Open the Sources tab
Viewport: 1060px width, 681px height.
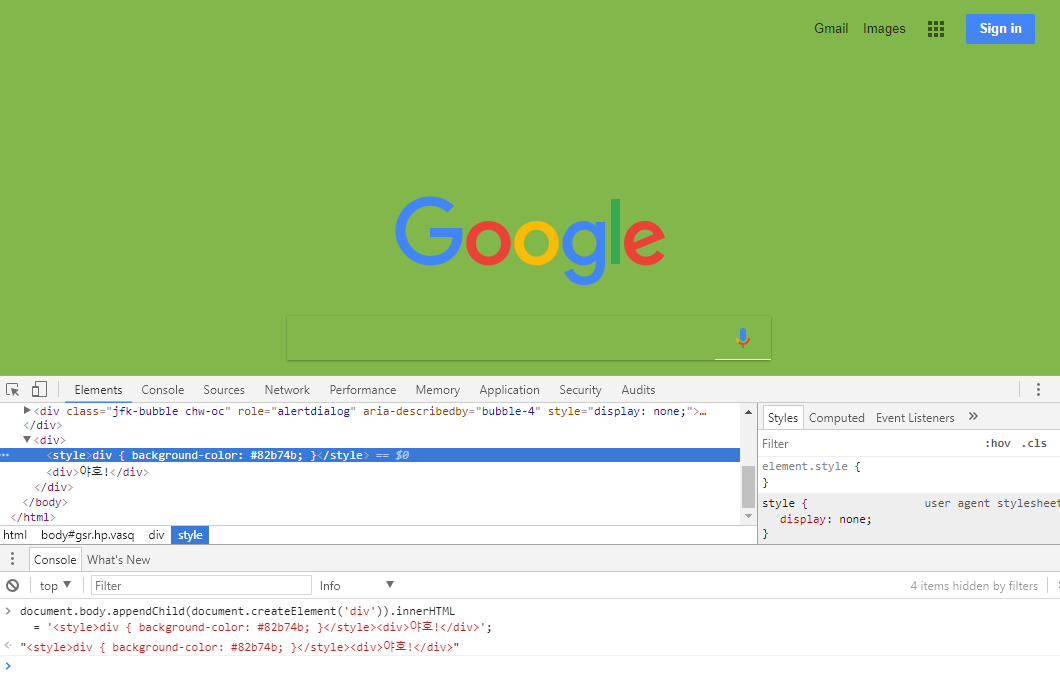[224, 390]
